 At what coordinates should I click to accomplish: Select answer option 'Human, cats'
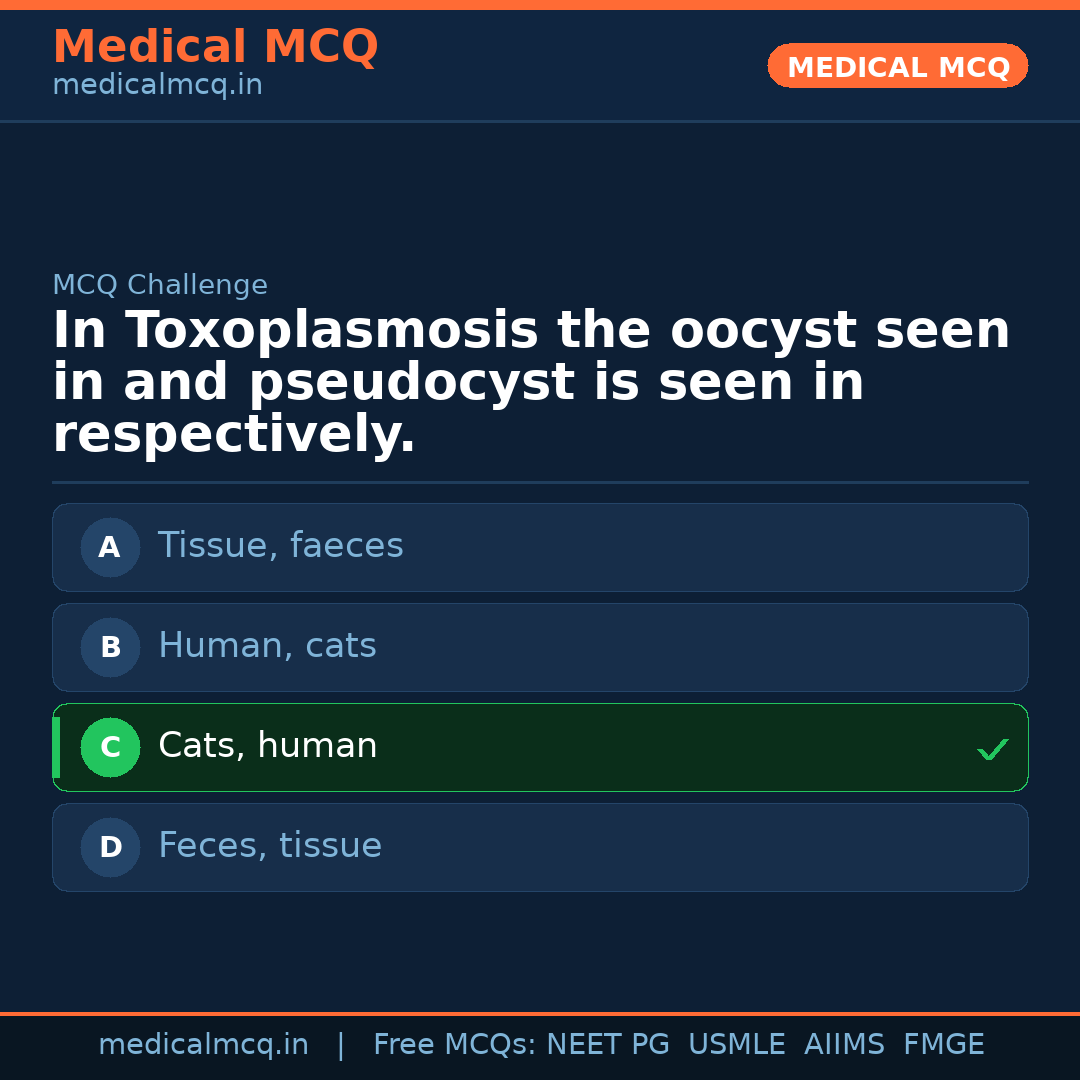click(540, 647)
